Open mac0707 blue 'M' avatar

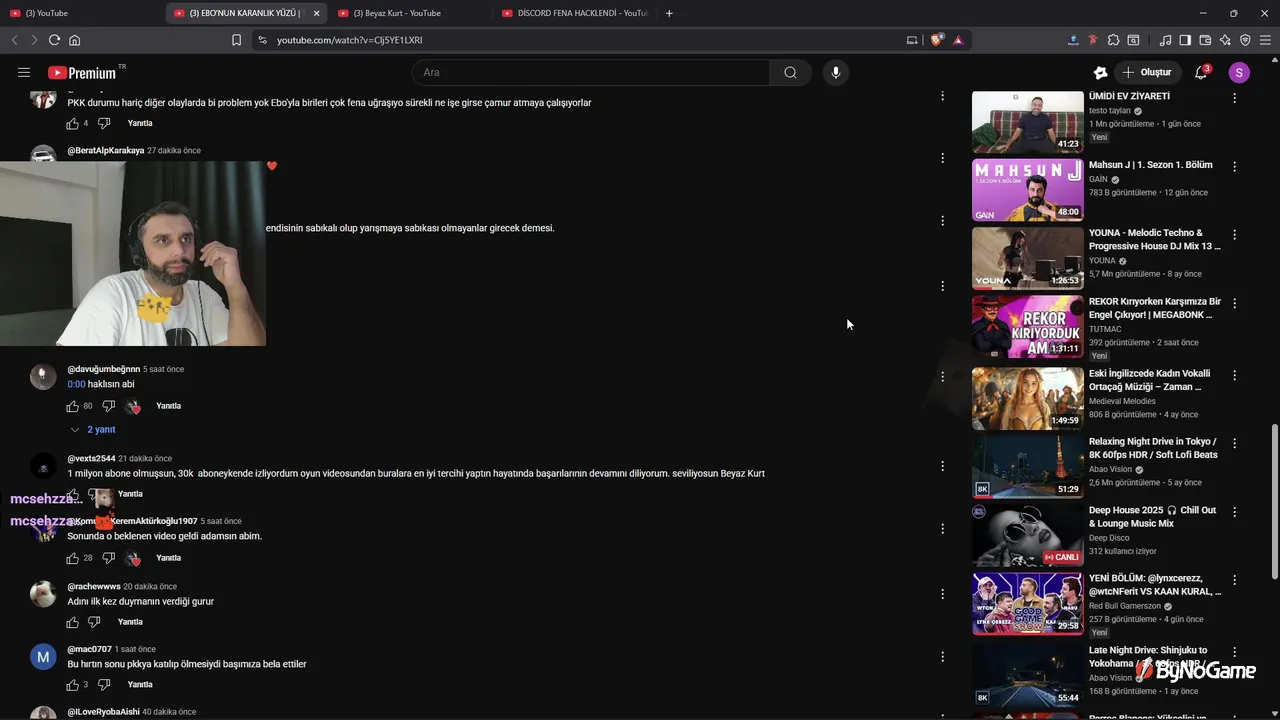pyautogui.click(x=43, y=657)
